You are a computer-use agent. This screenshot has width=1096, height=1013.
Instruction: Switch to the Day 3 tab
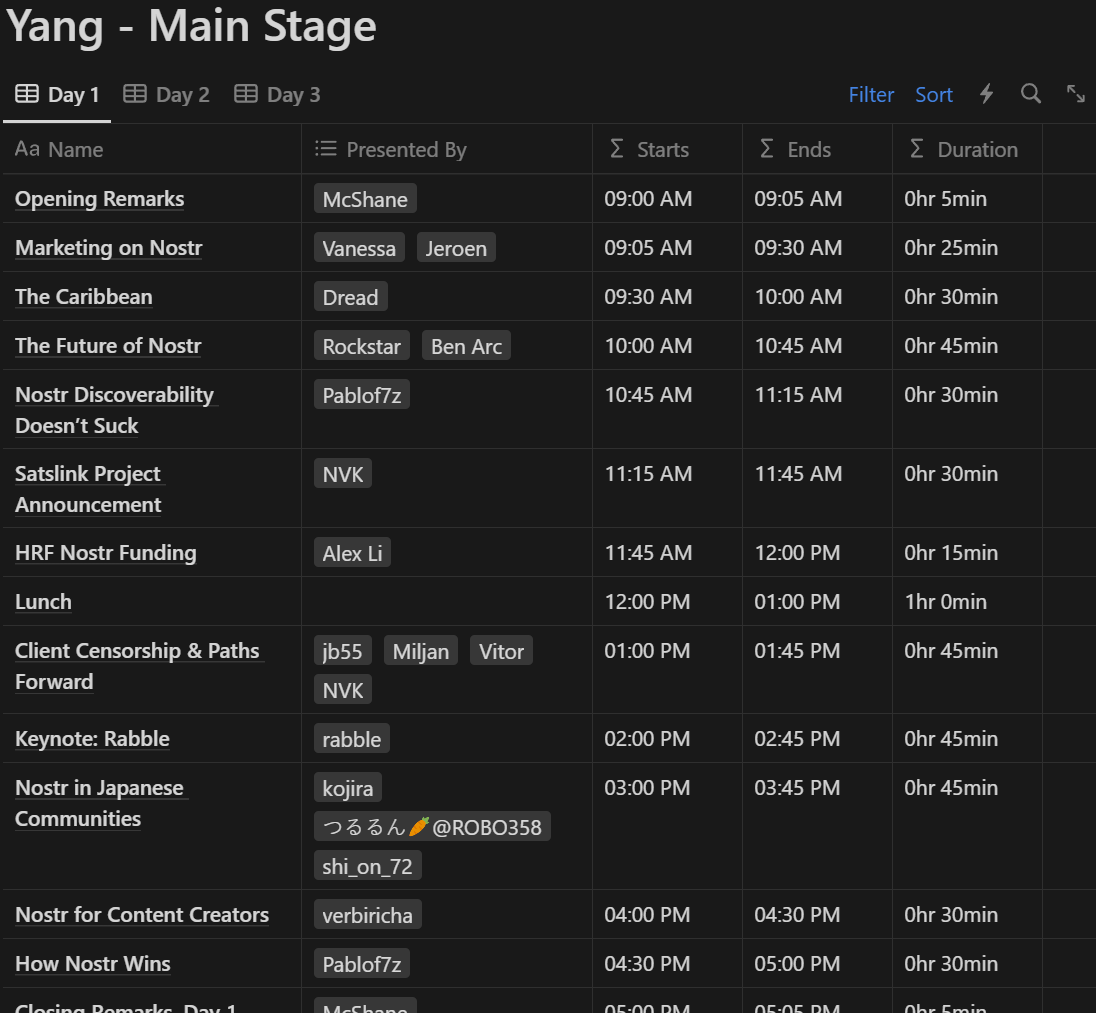278,95
